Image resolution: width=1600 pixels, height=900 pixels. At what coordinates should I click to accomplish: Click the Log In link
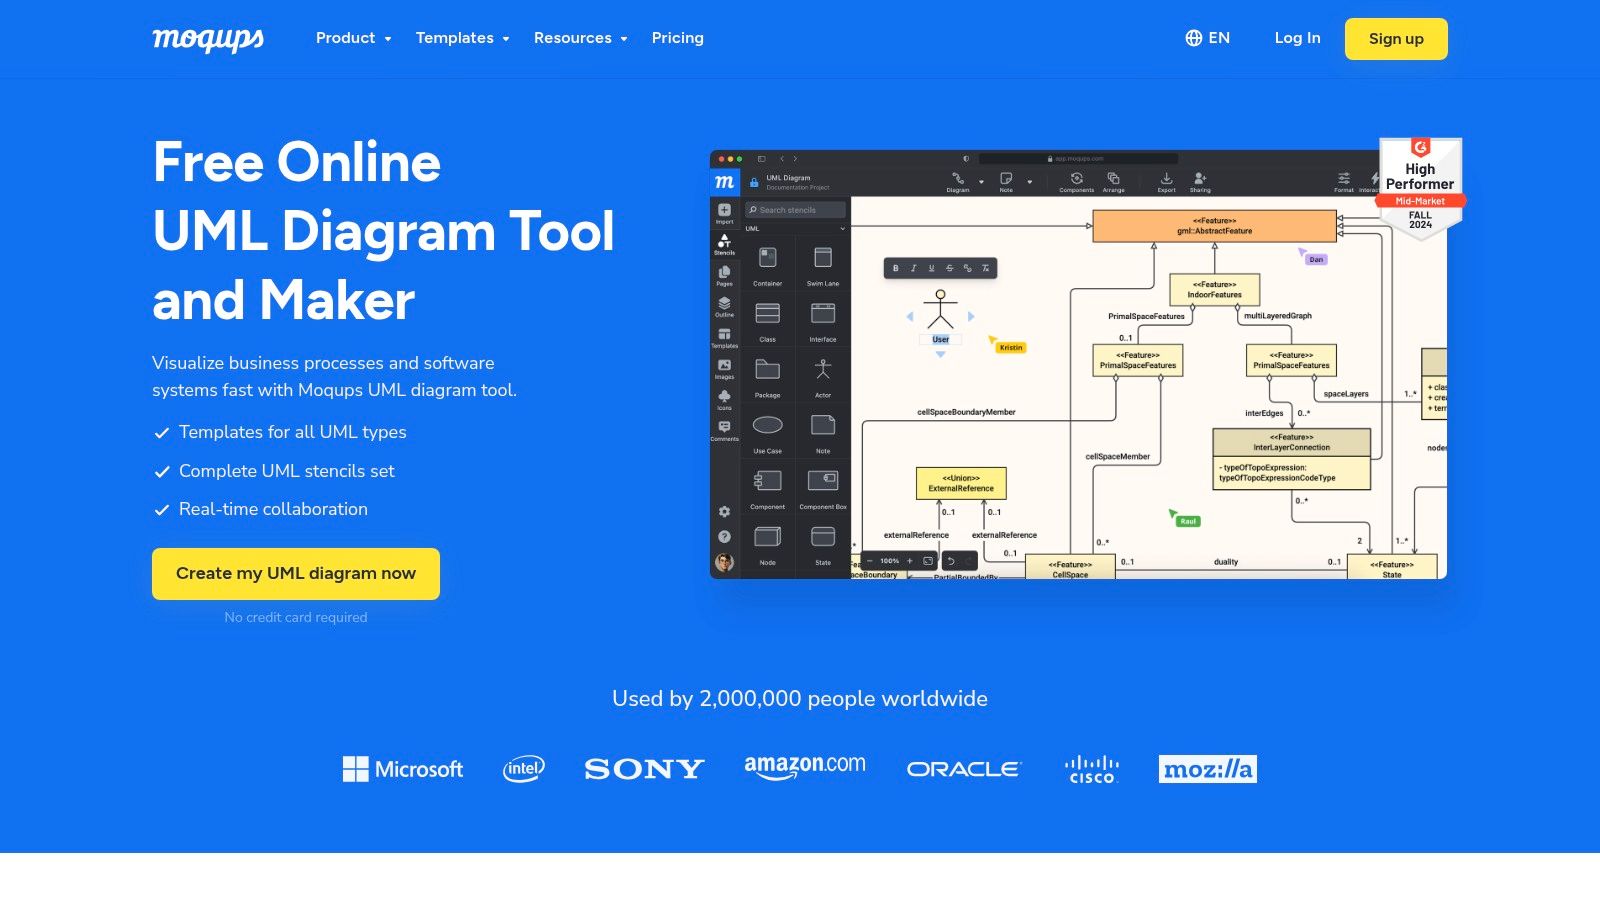[1297, 38]
